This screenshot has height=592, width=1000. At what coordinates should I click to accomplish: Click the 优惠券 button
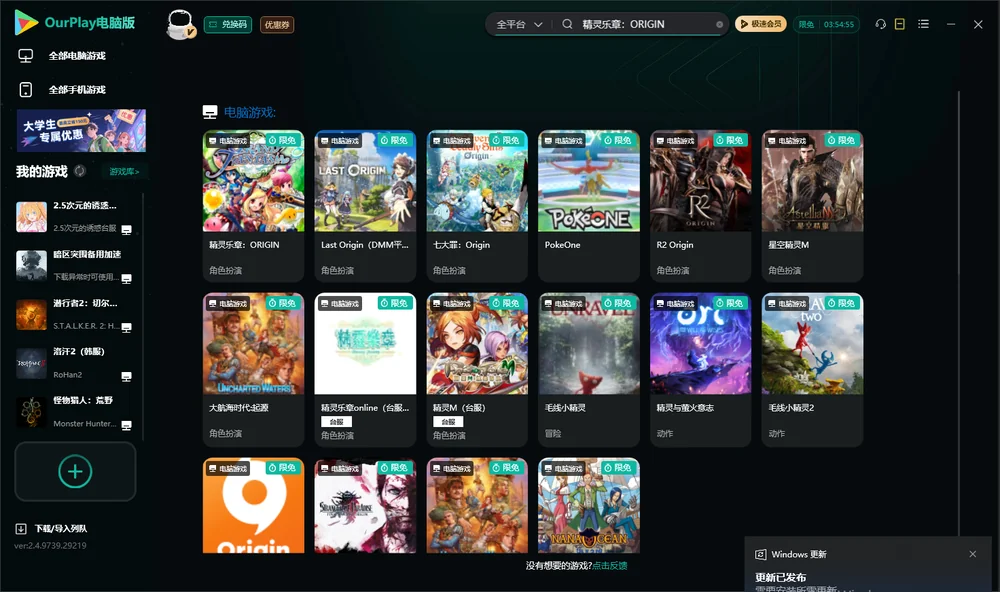click(277, 25)
